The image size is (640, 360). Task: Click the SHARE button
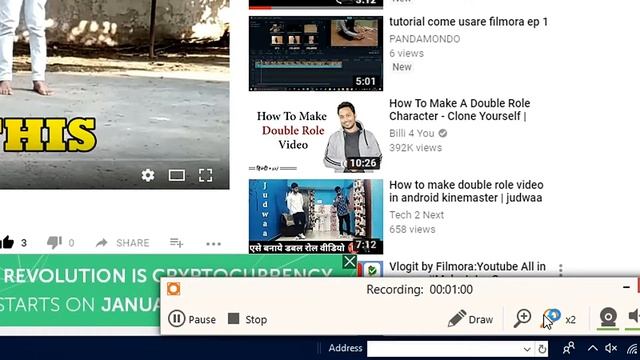click(122, 243)
